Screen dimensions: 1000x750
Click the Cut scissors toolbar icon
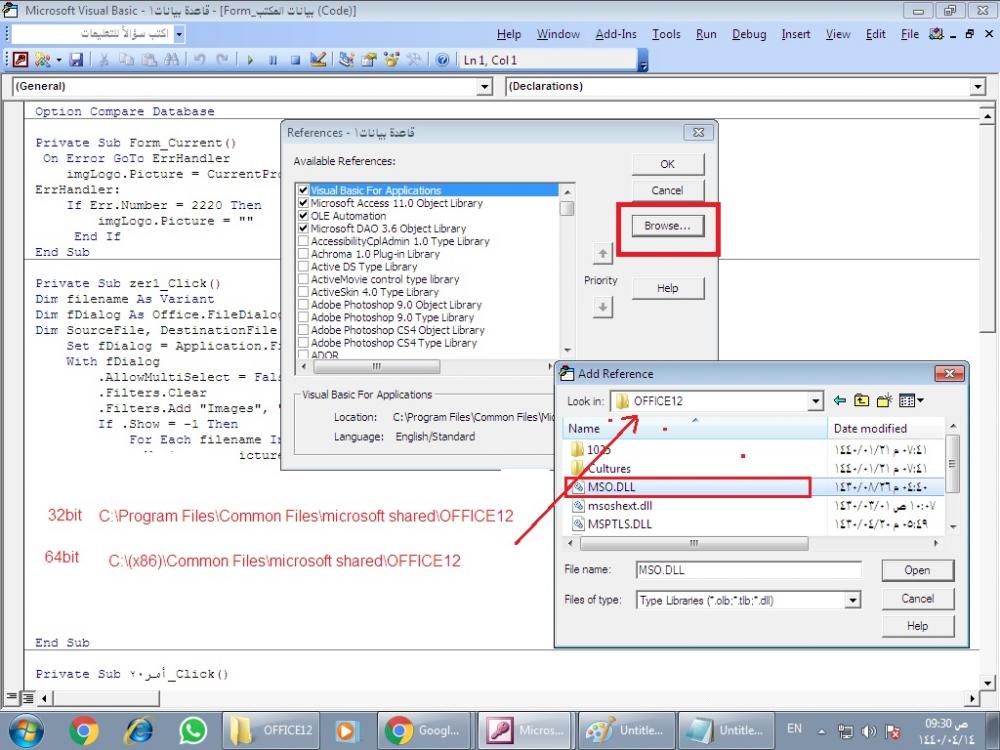point(103,60)
